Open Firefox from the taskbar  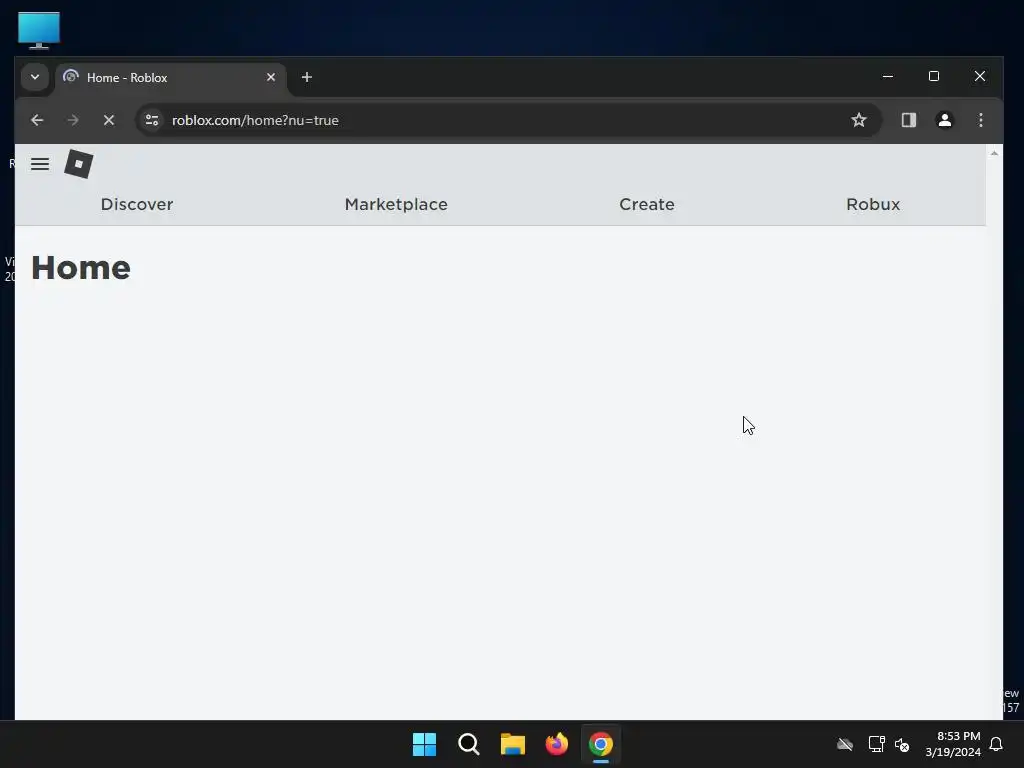(x=556, y=744)
